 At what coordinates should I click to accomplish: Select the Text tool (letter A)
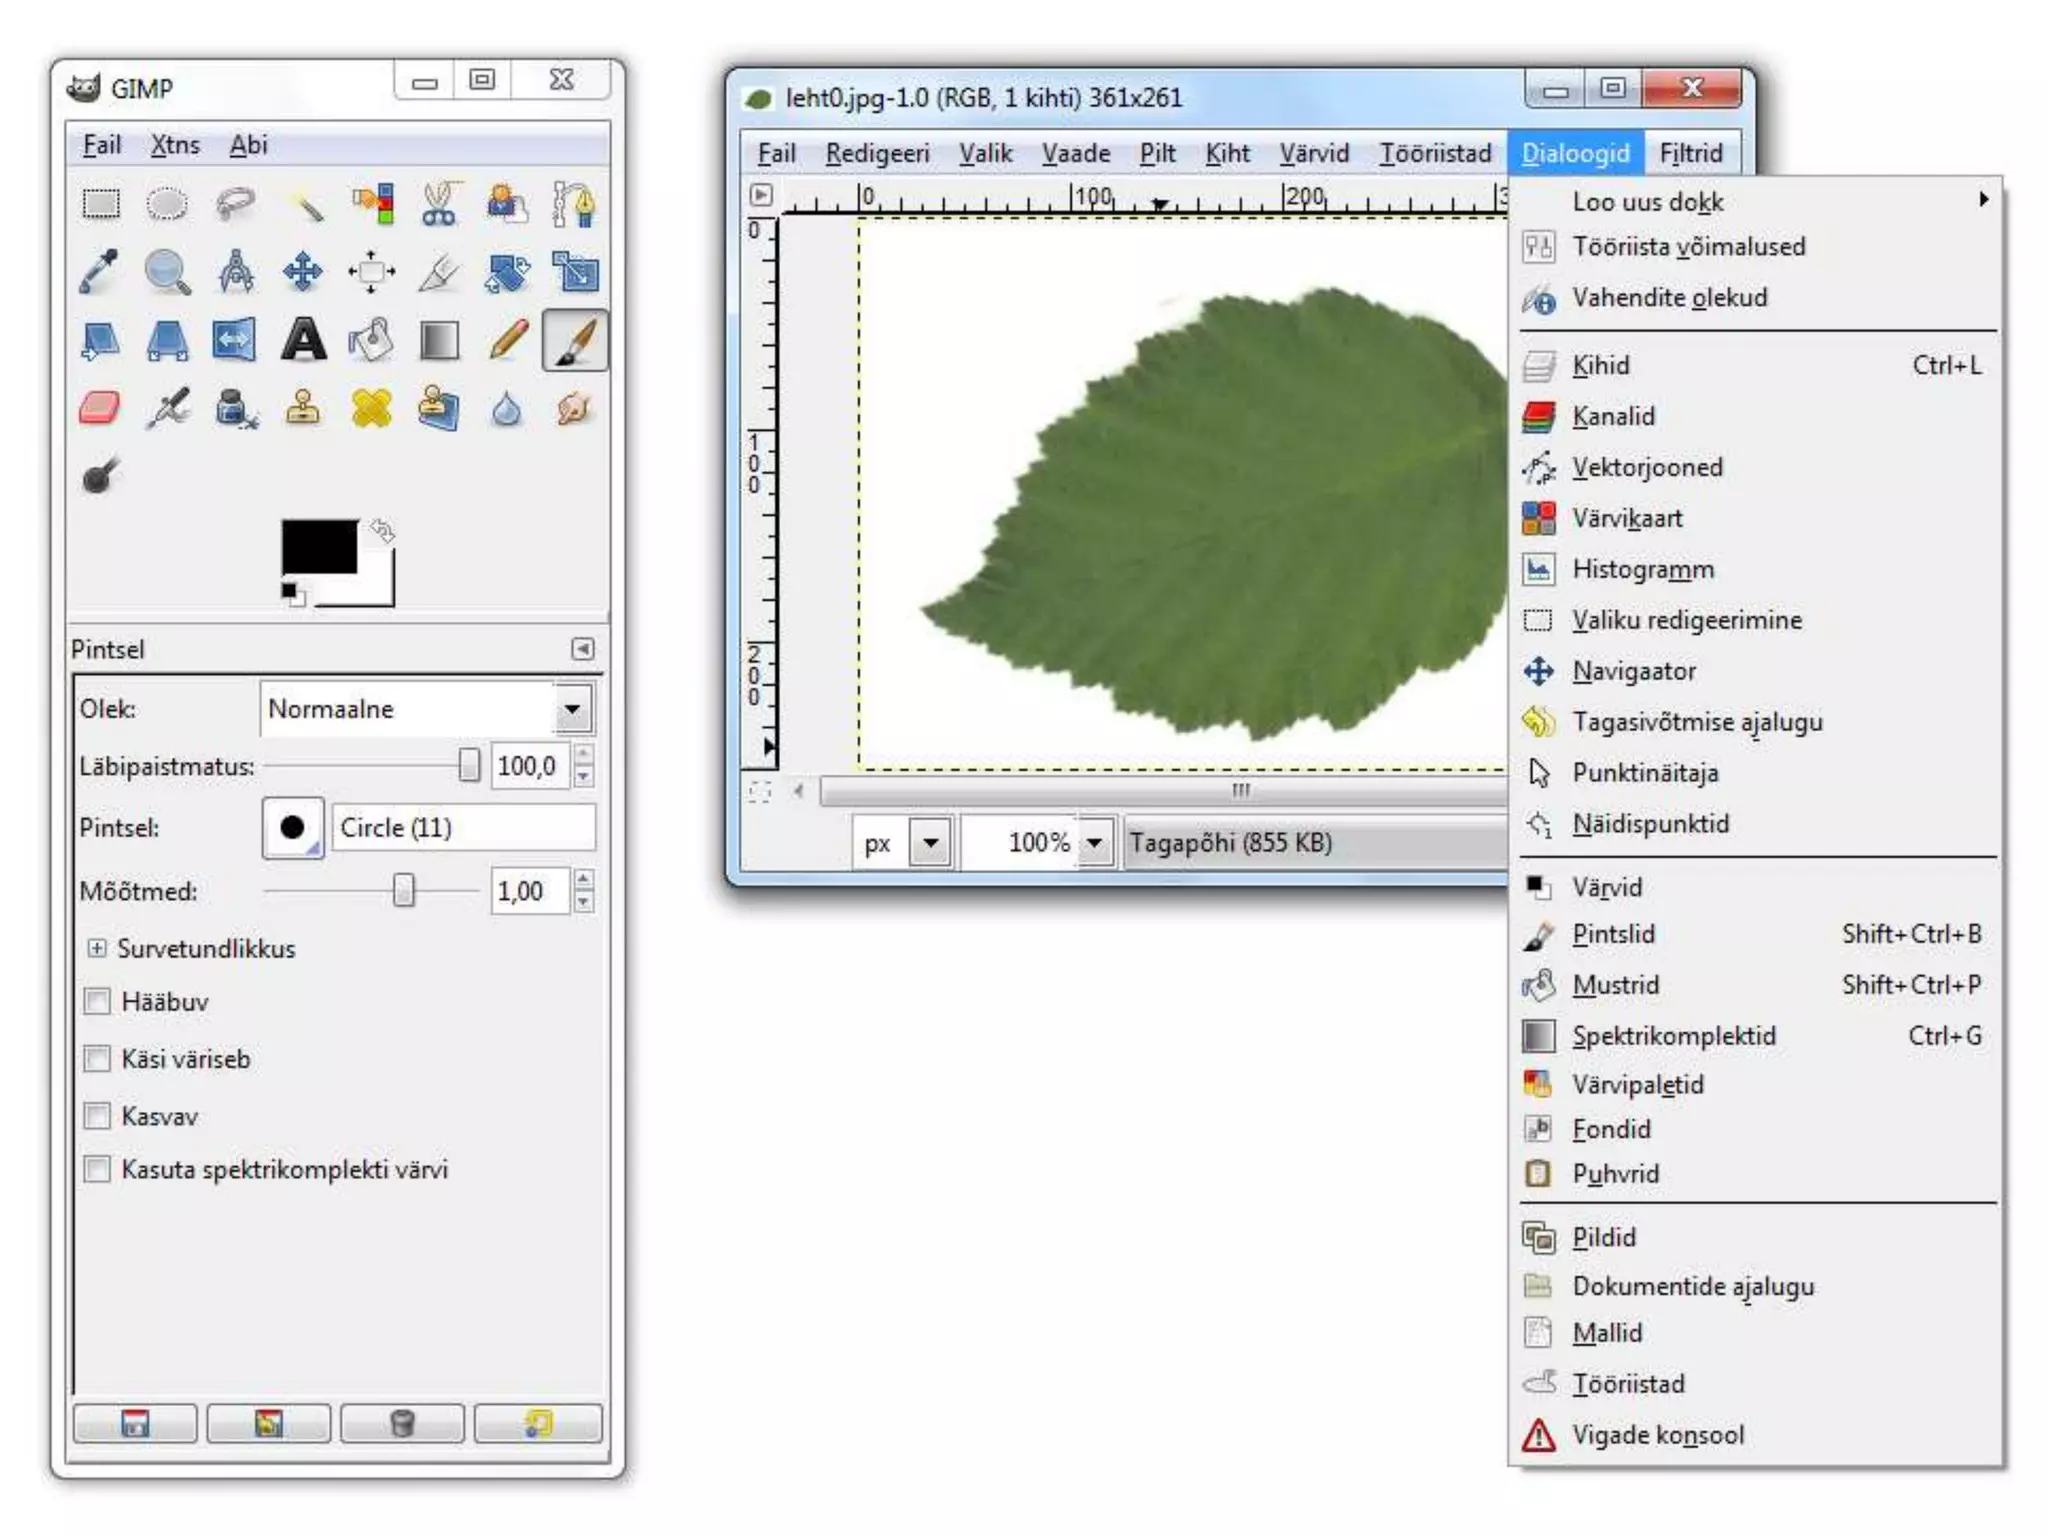point(303,340)
